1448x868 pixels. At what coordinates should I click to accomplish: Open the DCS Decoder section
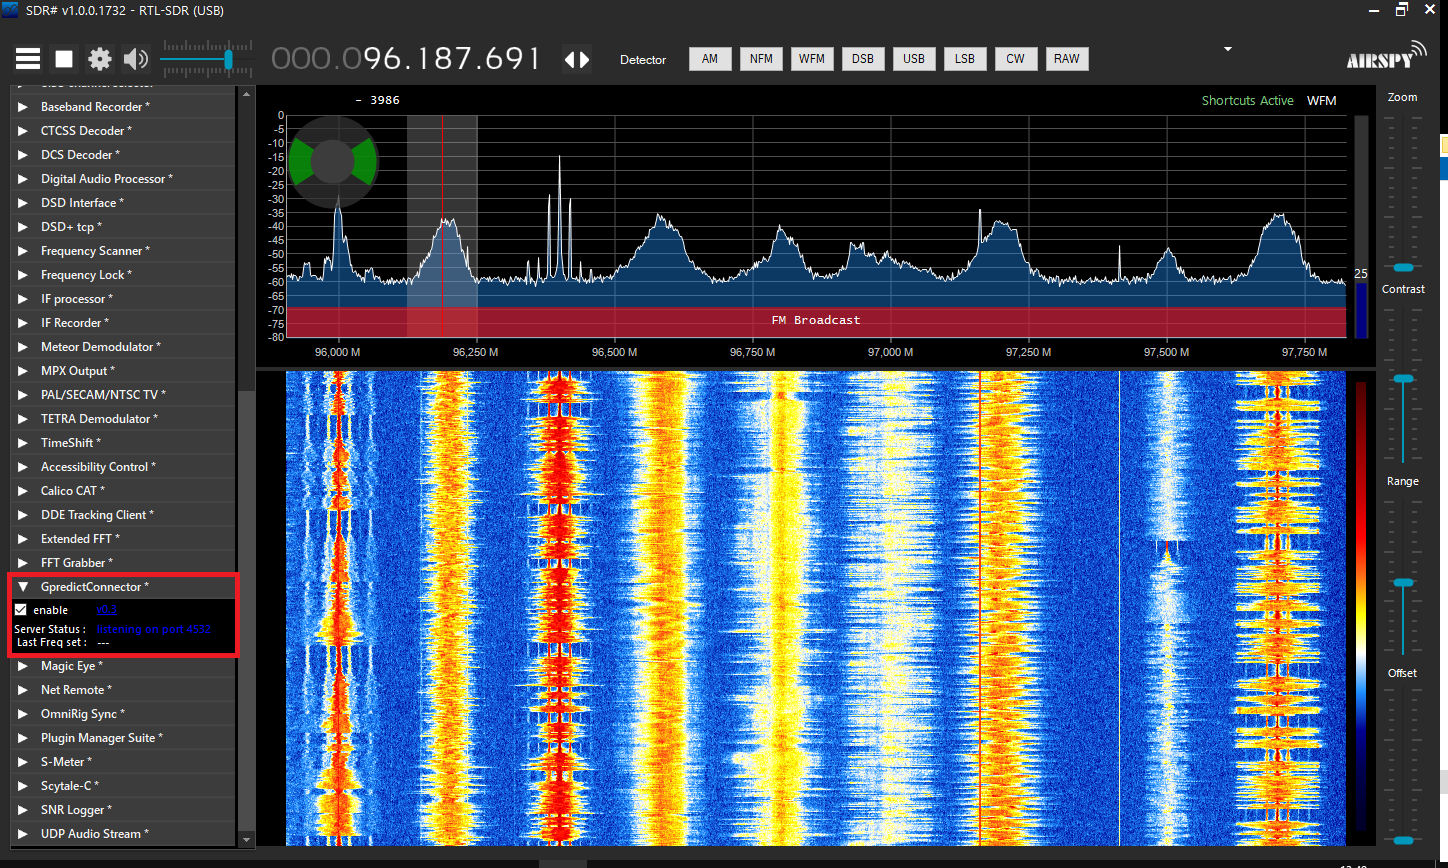(x=123, y=155)
